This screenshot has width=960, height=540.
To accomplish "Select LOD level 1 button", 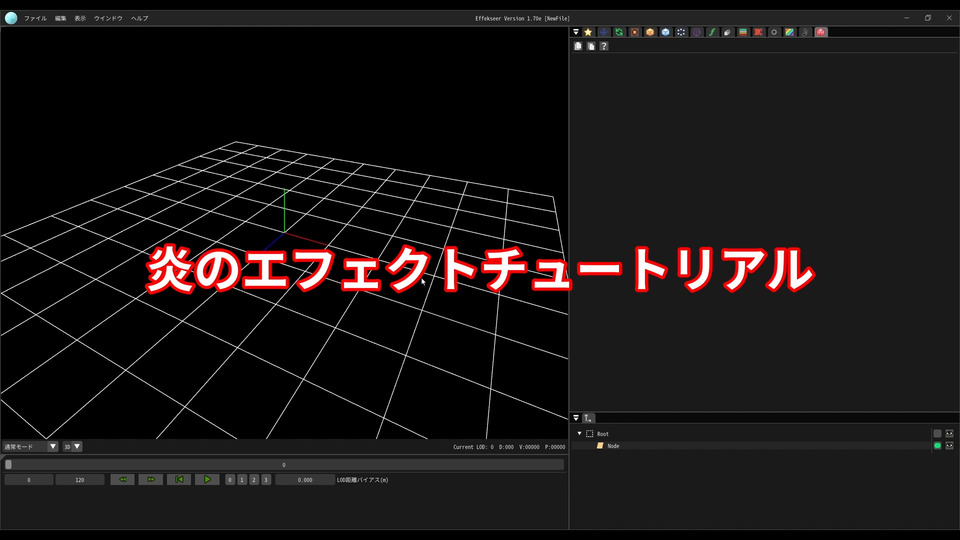I will pyautogui.click(x=242, y=480).
